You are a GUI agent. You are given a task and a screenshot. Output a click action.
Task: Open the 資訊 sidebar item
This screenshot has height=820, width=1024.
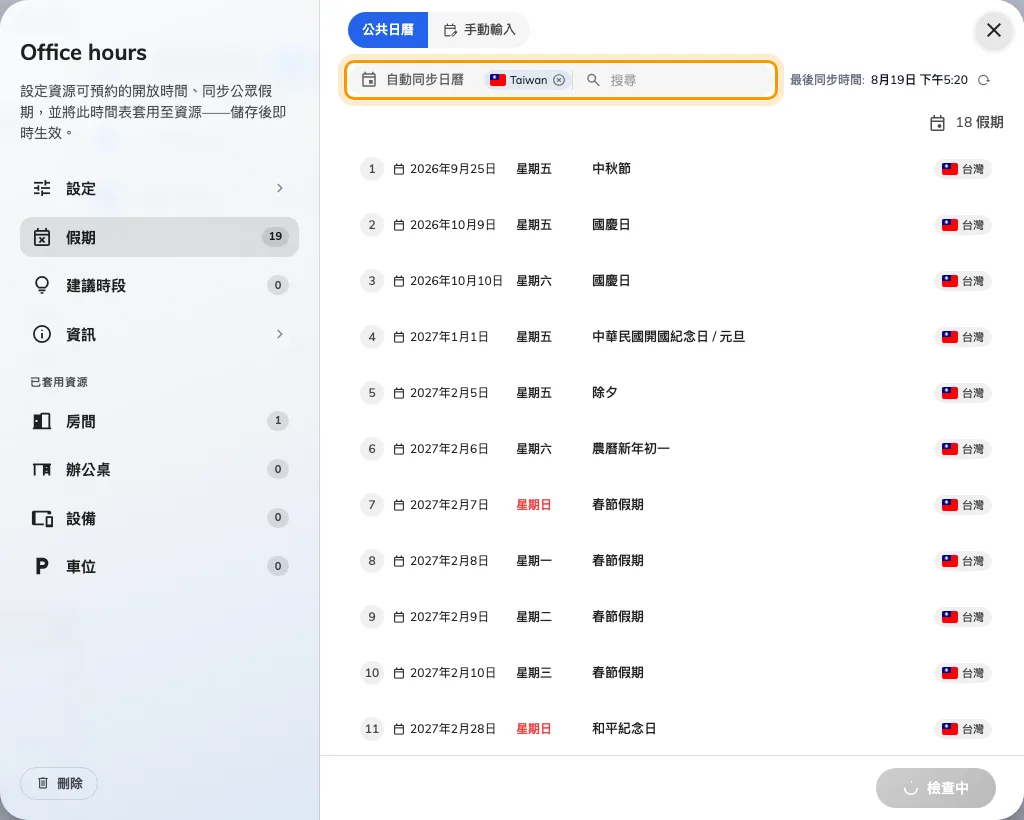click(x=159, y=334)
